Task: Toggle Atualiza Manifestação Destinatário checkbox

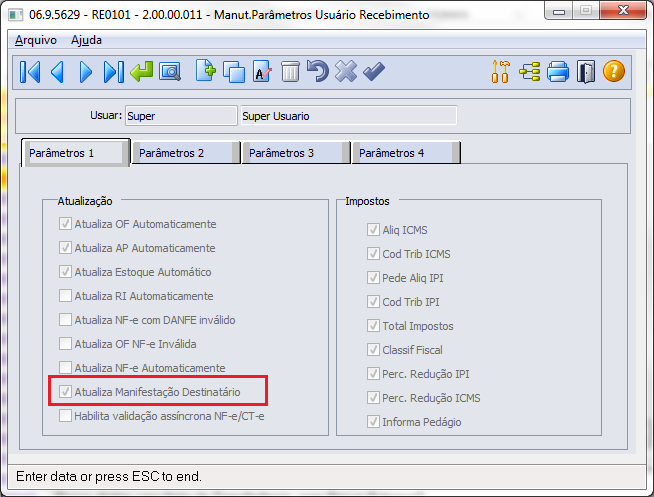Action: click(65, 392)
